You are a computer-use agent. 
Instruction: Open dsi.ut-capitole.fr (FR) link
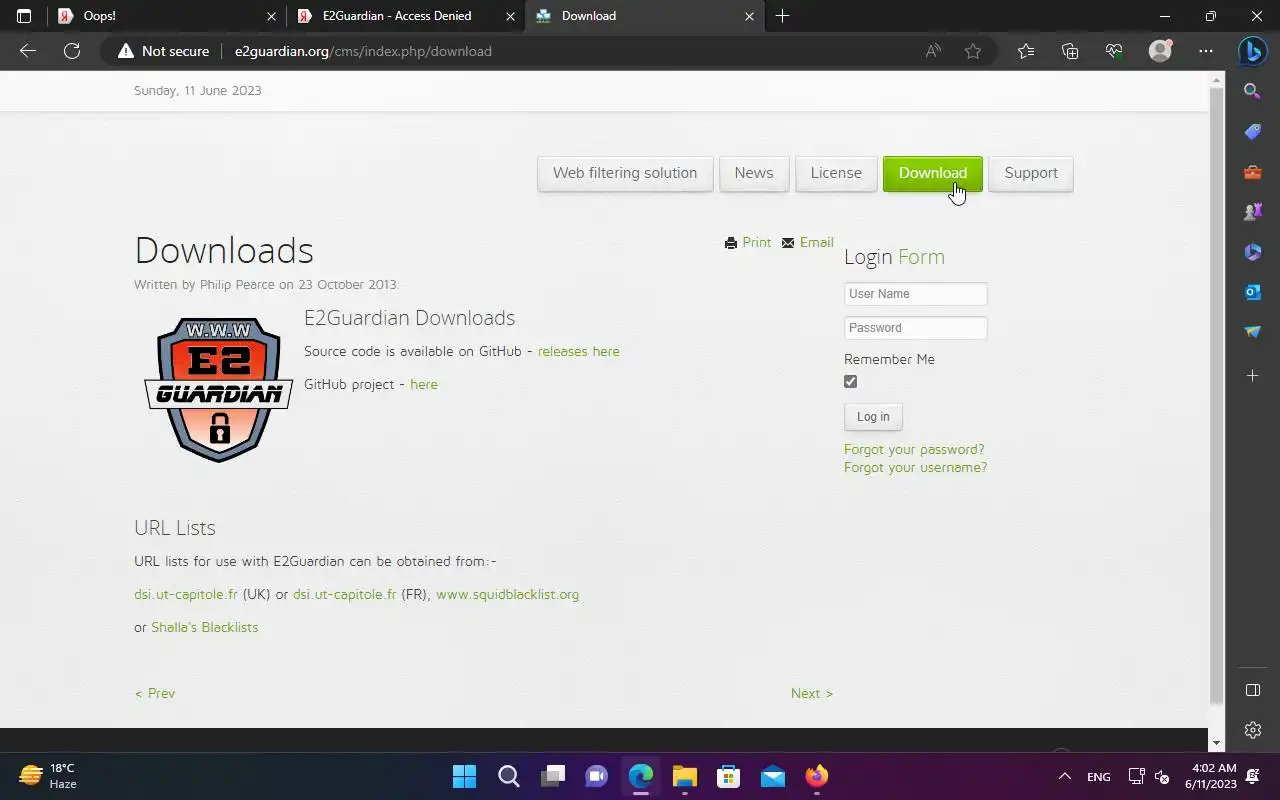pos(345,594)
